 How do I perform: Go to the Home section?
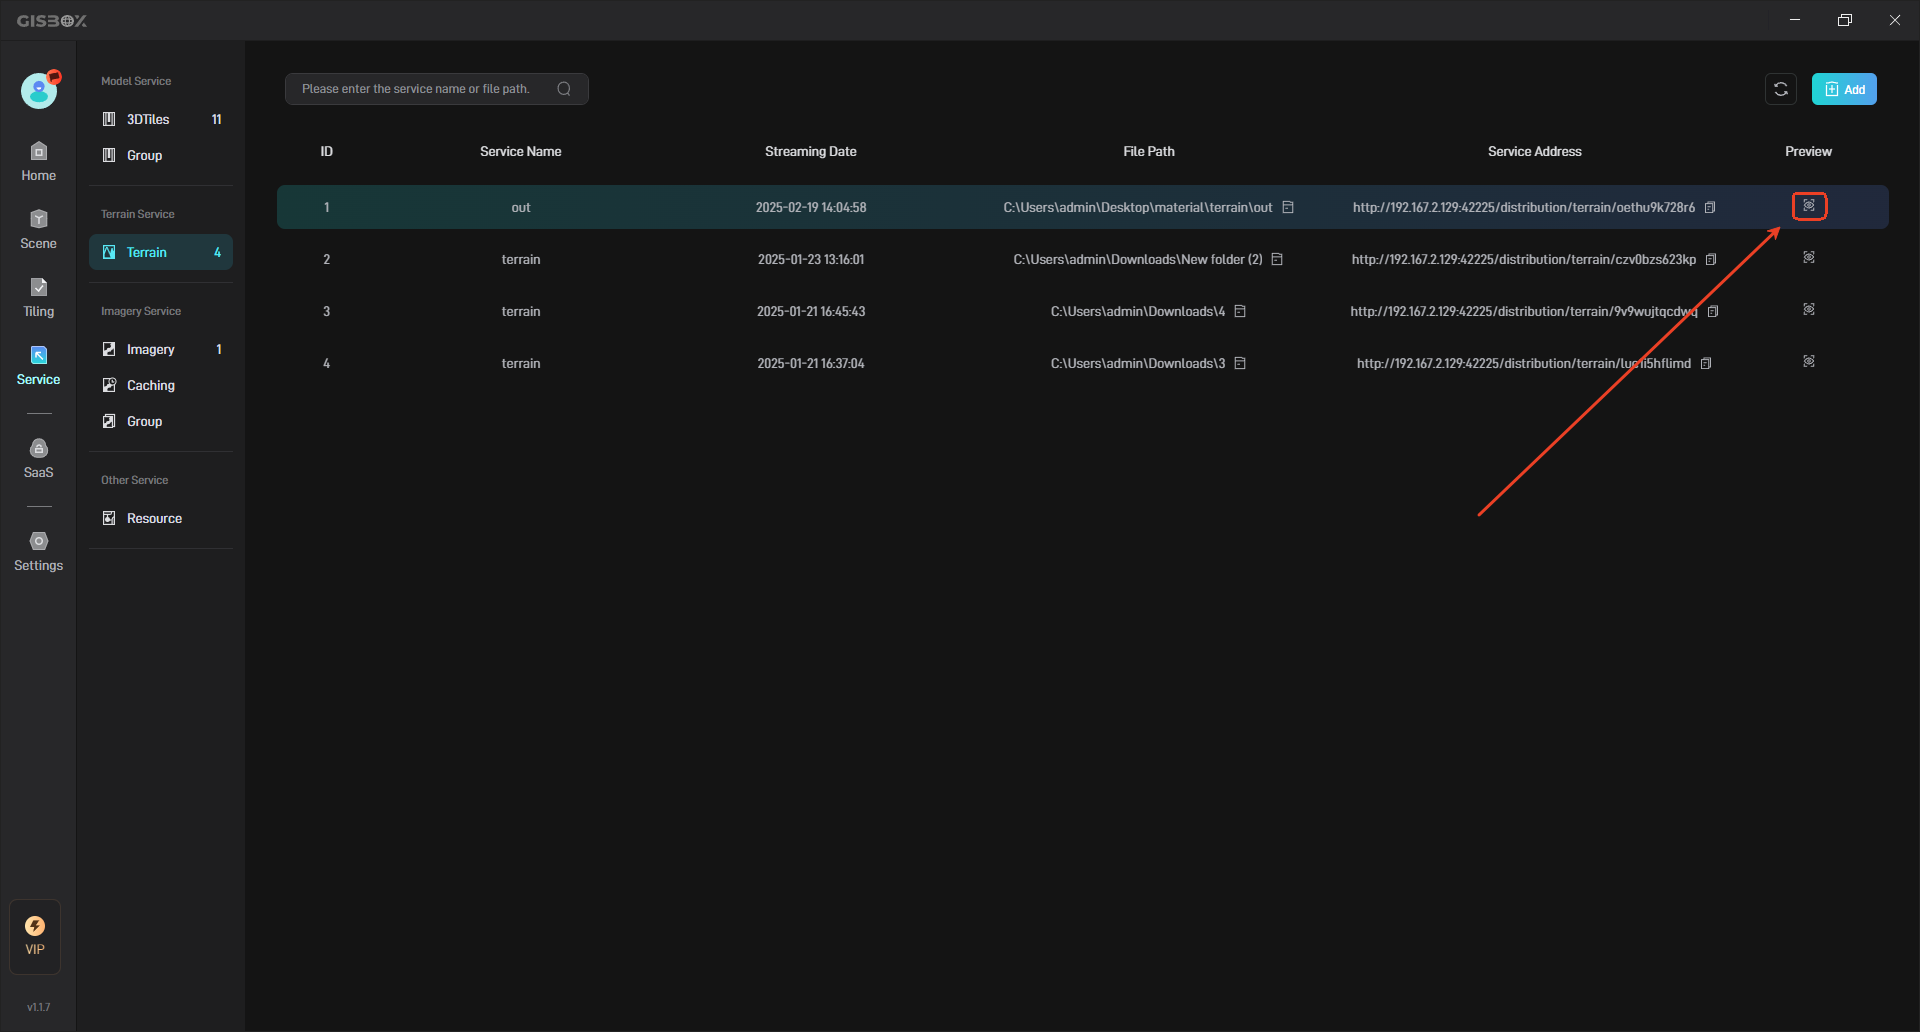pyautogui.click(x=39, y=161)
